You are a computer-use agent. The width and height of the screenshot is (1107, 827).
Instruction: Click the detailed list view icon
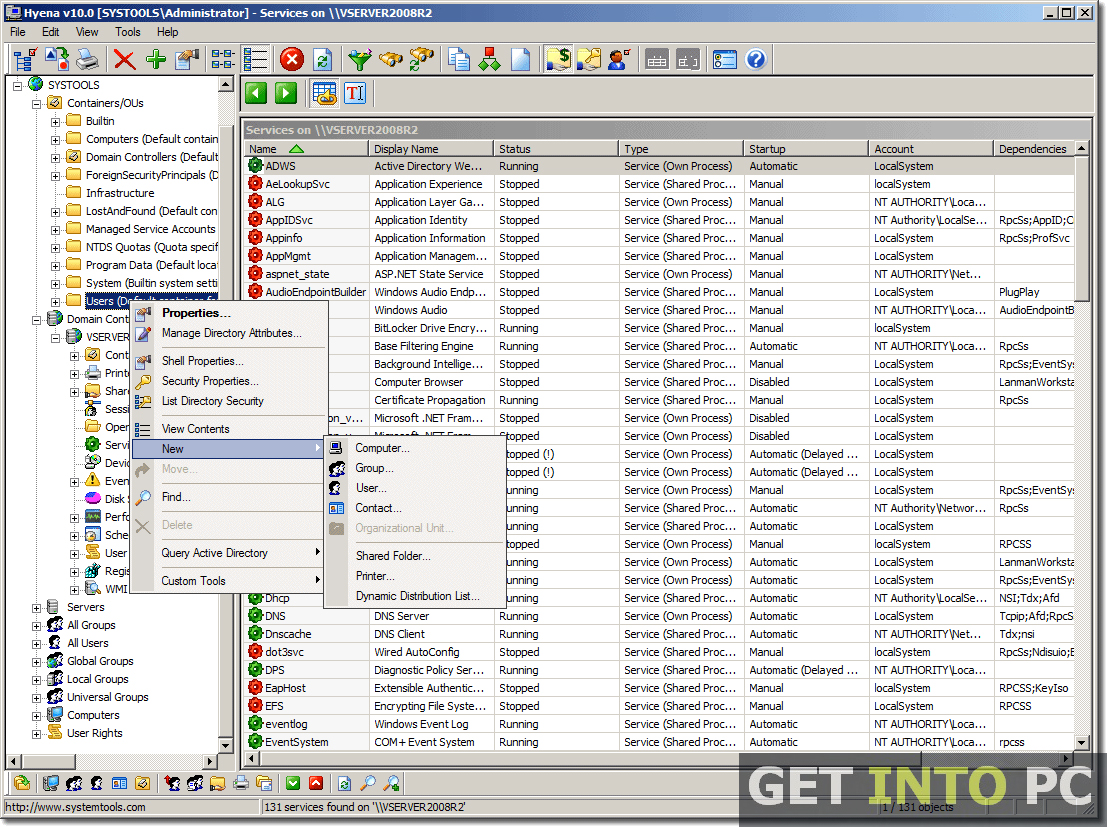(x=256, y=59)
